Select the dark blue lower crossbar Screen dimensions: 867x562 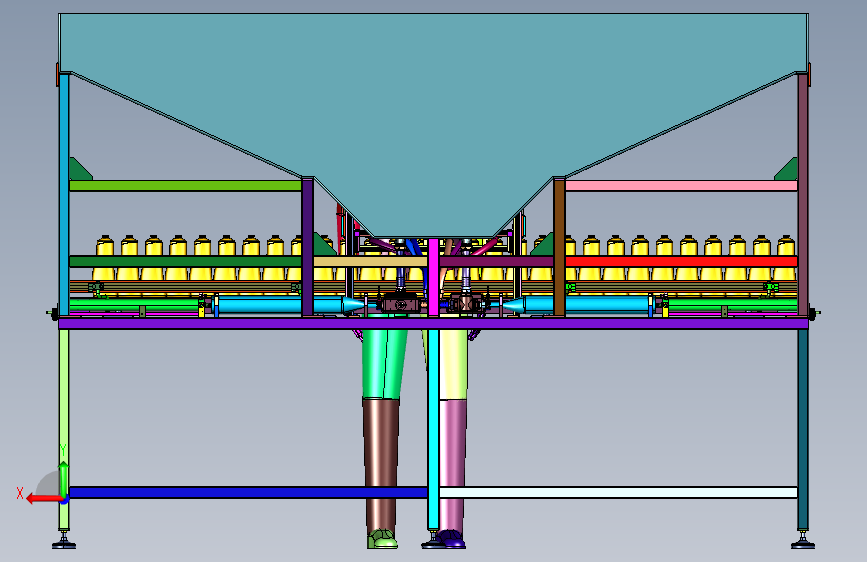point(248,492)
